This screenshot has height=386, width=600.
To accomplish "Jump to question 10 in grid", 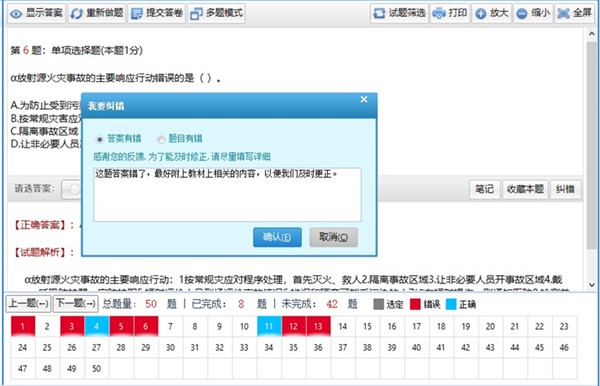I will coord(244,326).
